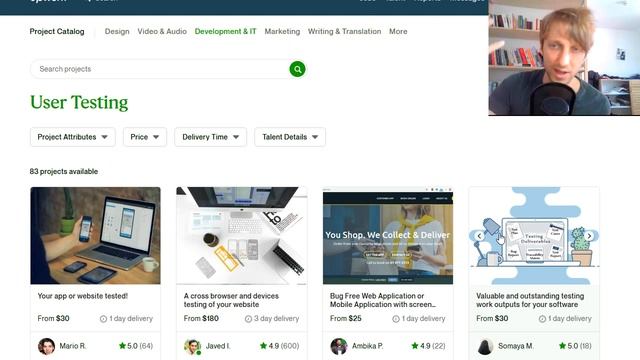Click the User Testing heading
The height and width of the screenshot is (360, 640).
click(79, 102)
